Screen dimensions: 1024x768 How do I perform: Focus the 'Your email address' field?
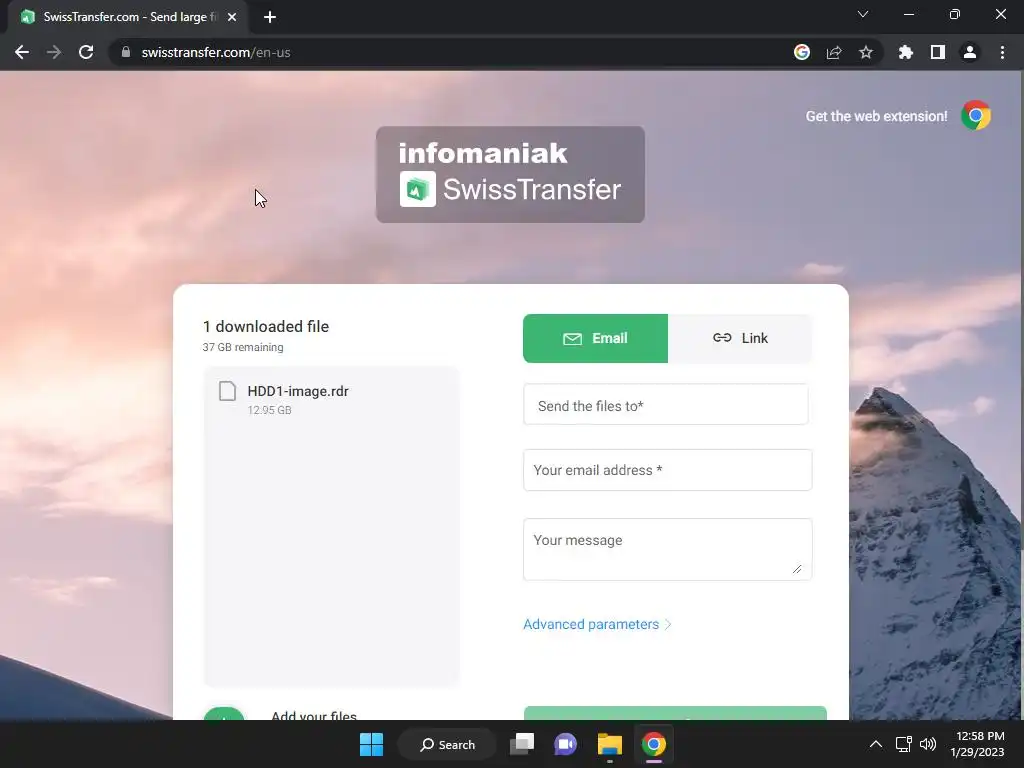[x=667, y=470]
